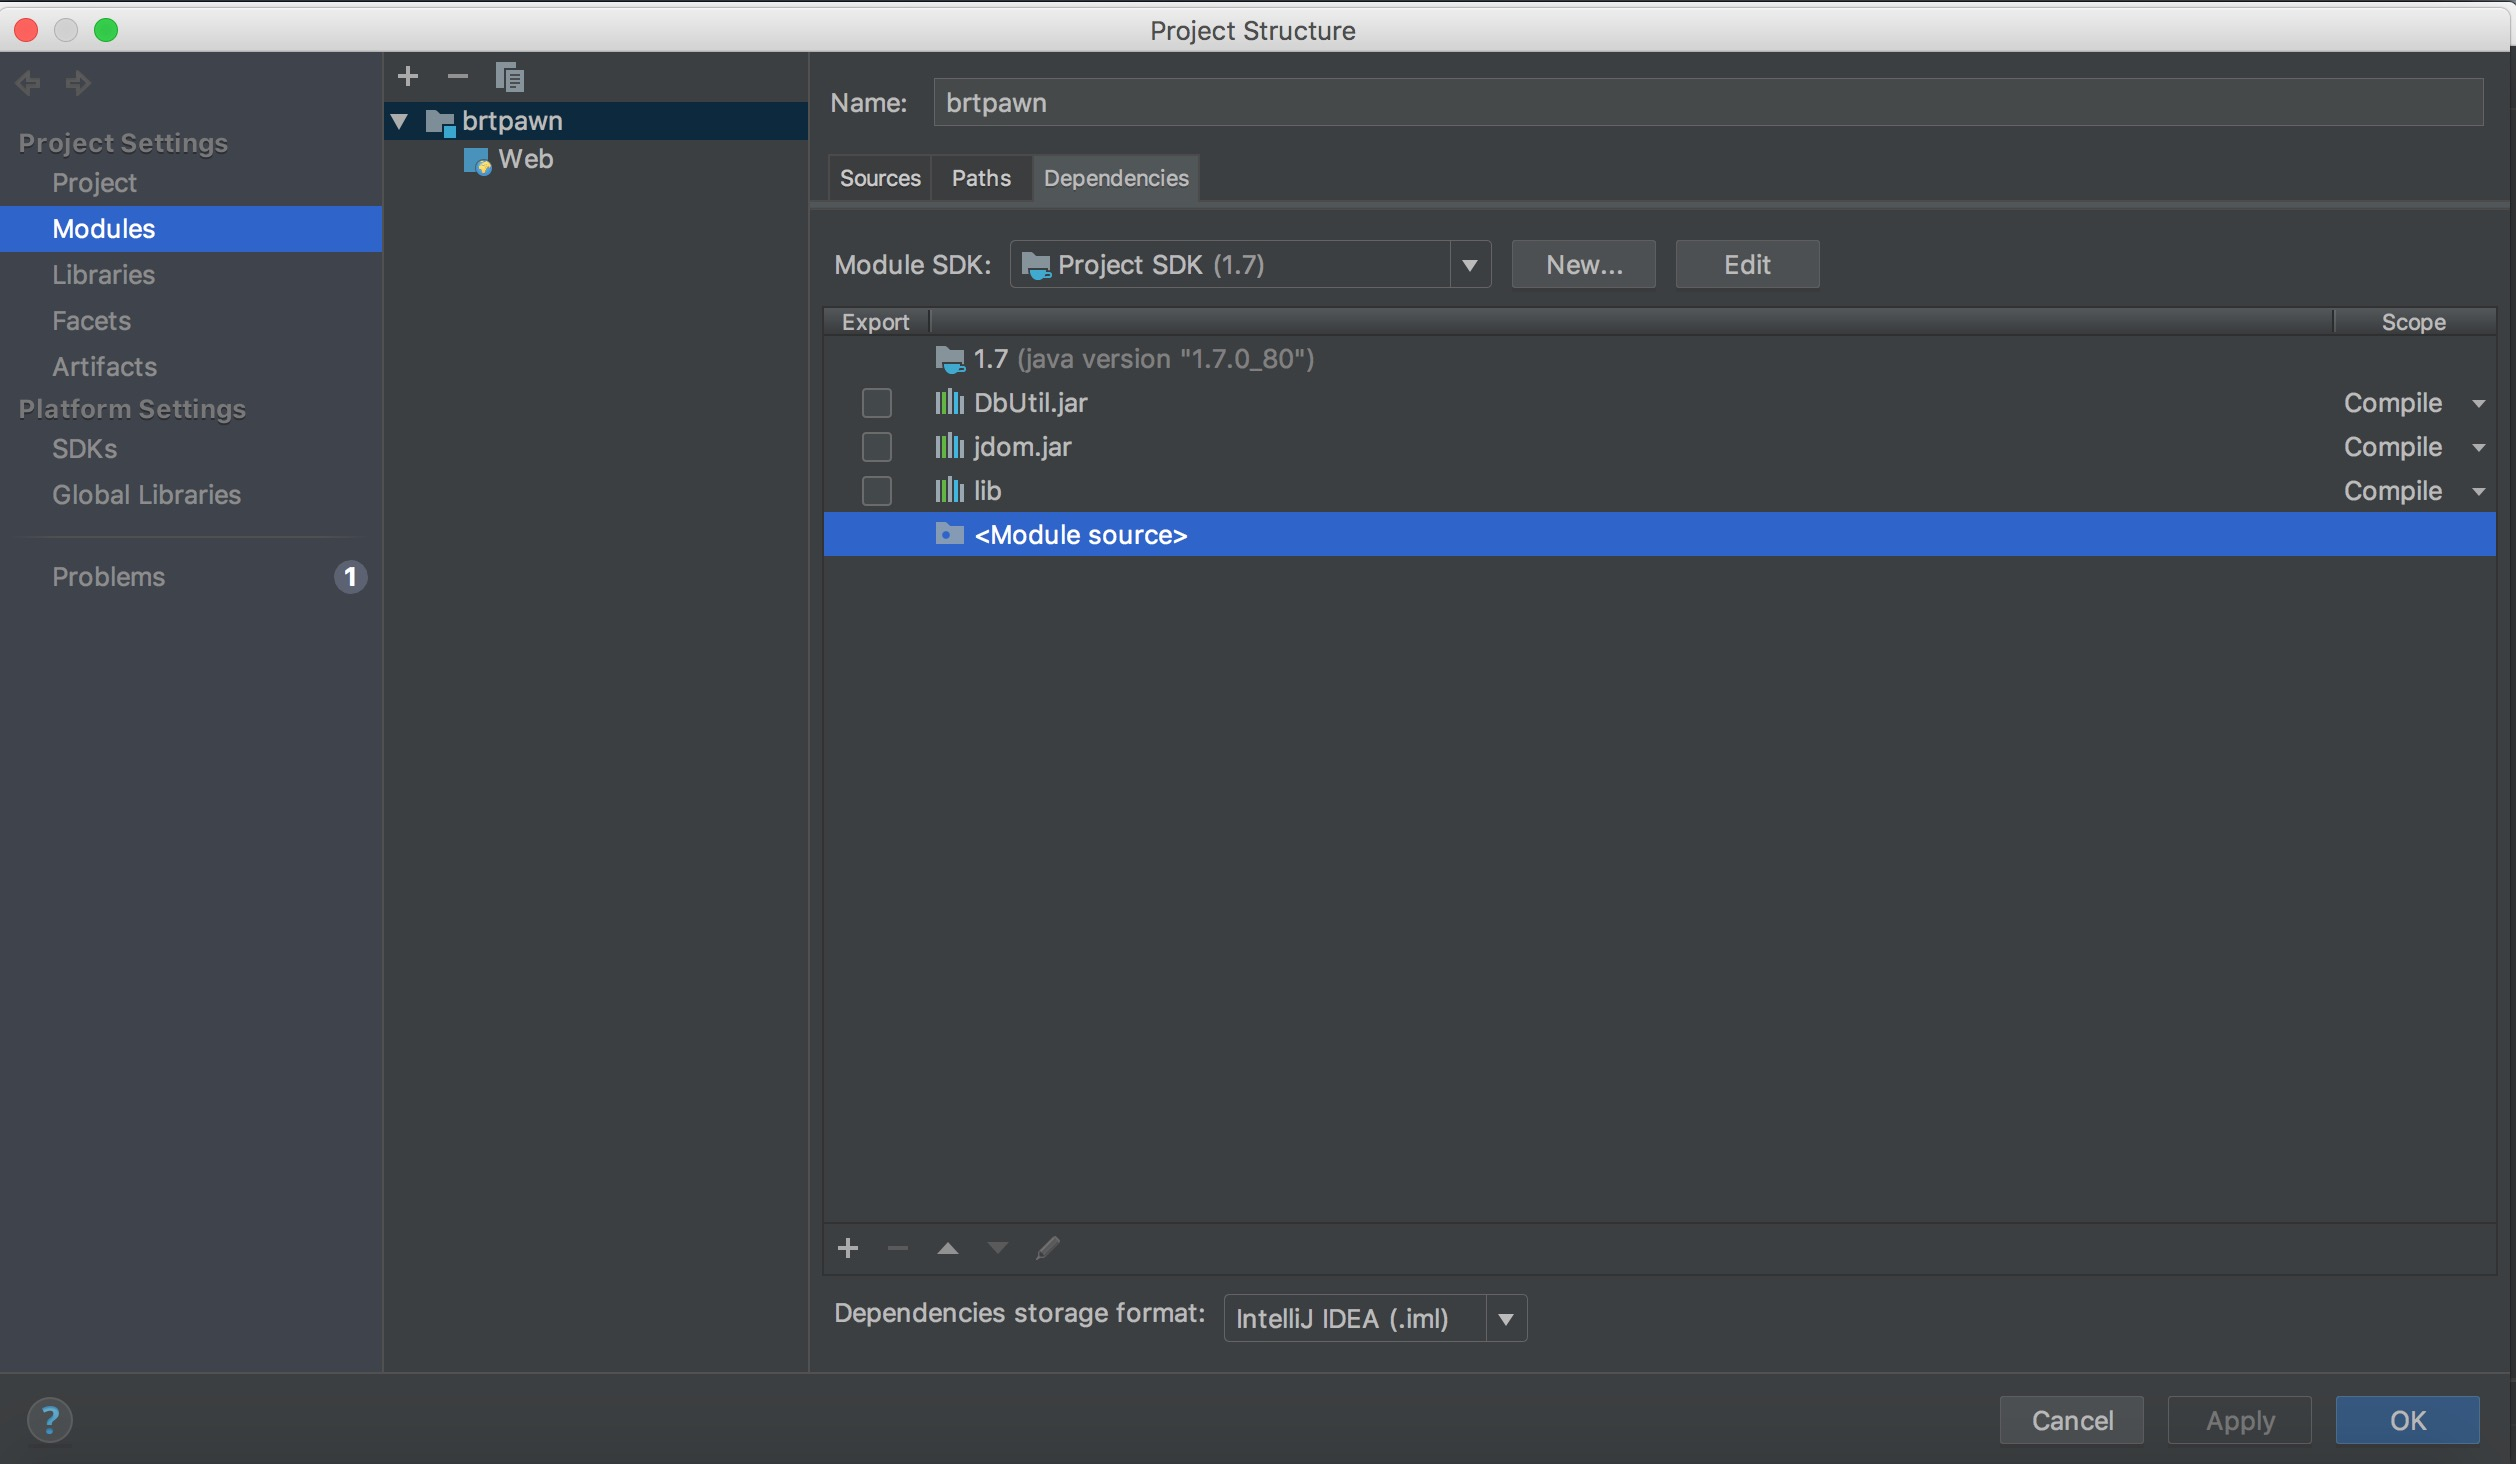Switch to the Paths tab
The height and width of the screenshot is (1464, 2516).
981,178
